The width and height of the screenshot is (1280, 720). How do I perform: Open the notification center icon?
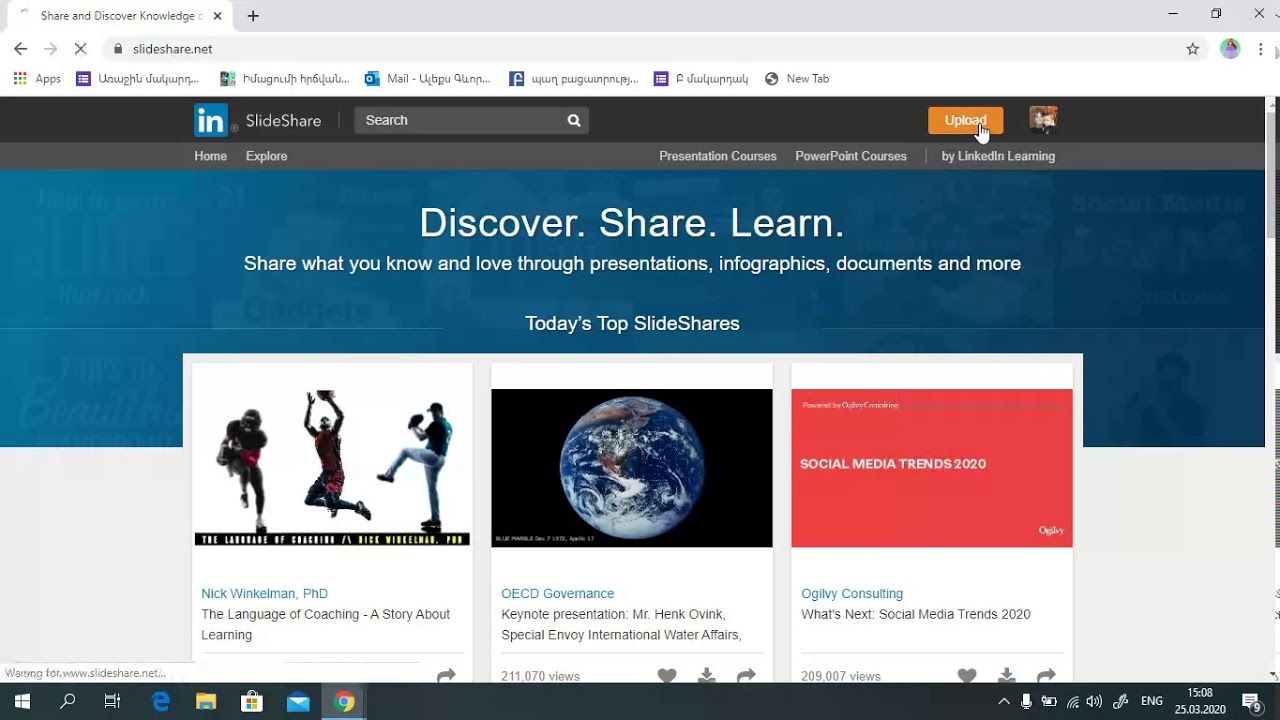pos(1251,702)
